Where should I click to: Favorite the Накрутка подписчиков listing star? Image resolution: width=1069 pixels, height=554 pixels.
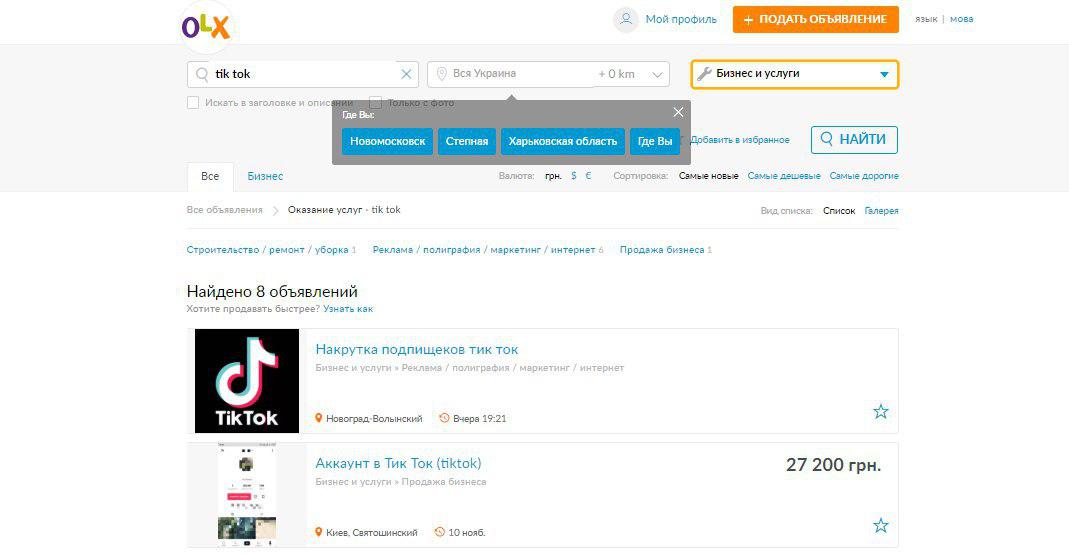click(x=880, y=411)
